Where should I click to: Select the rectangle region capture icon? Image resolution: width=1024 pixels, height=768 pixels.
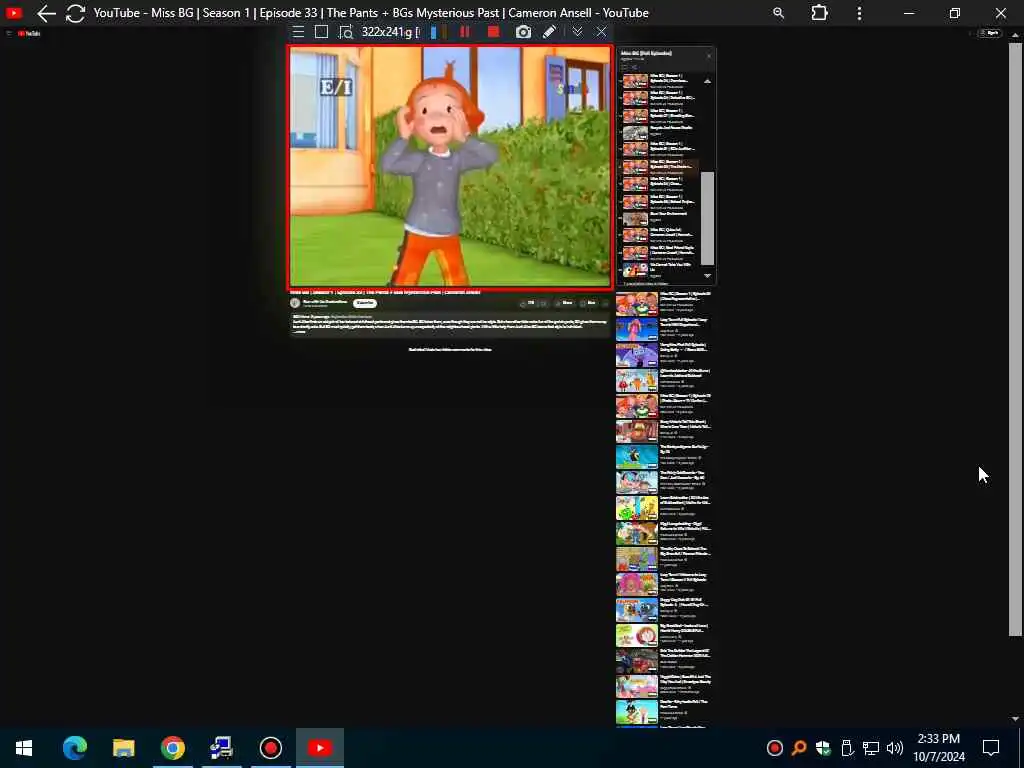click(x=321, y=32)
